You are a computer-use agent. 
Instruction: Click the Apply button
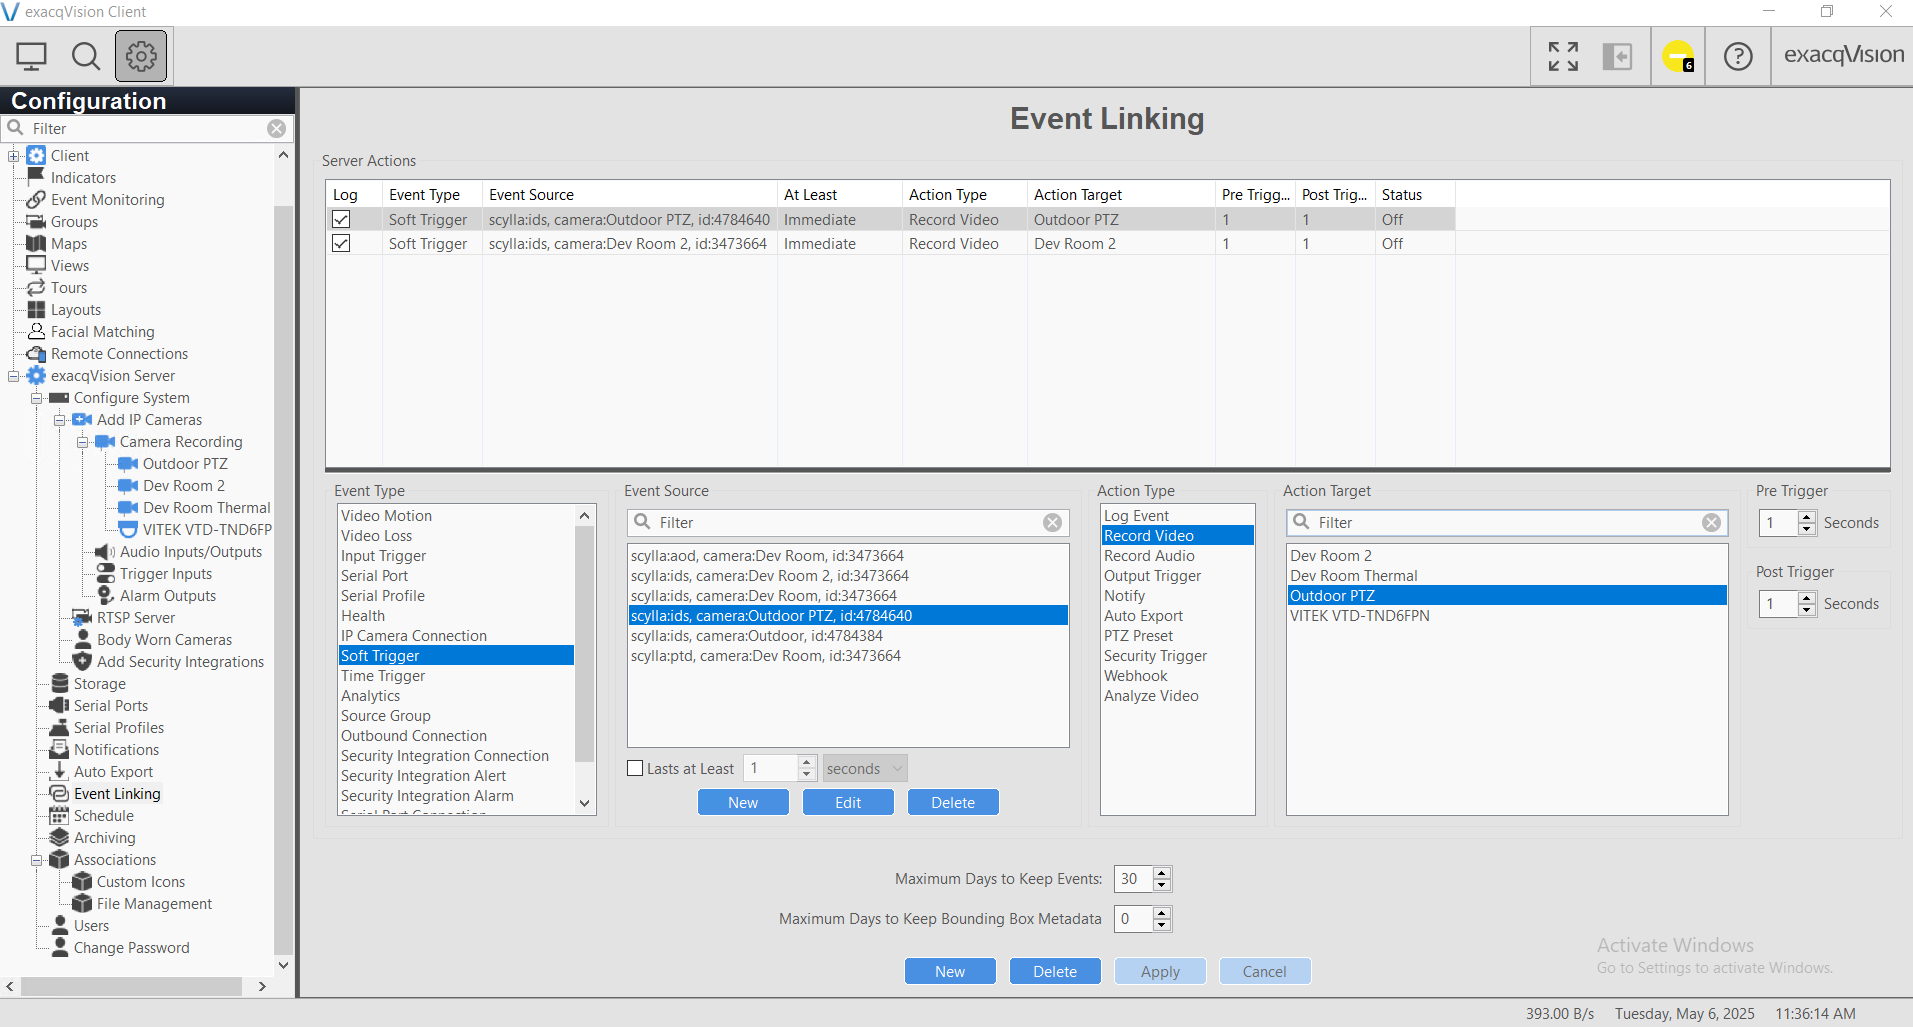1160,972
